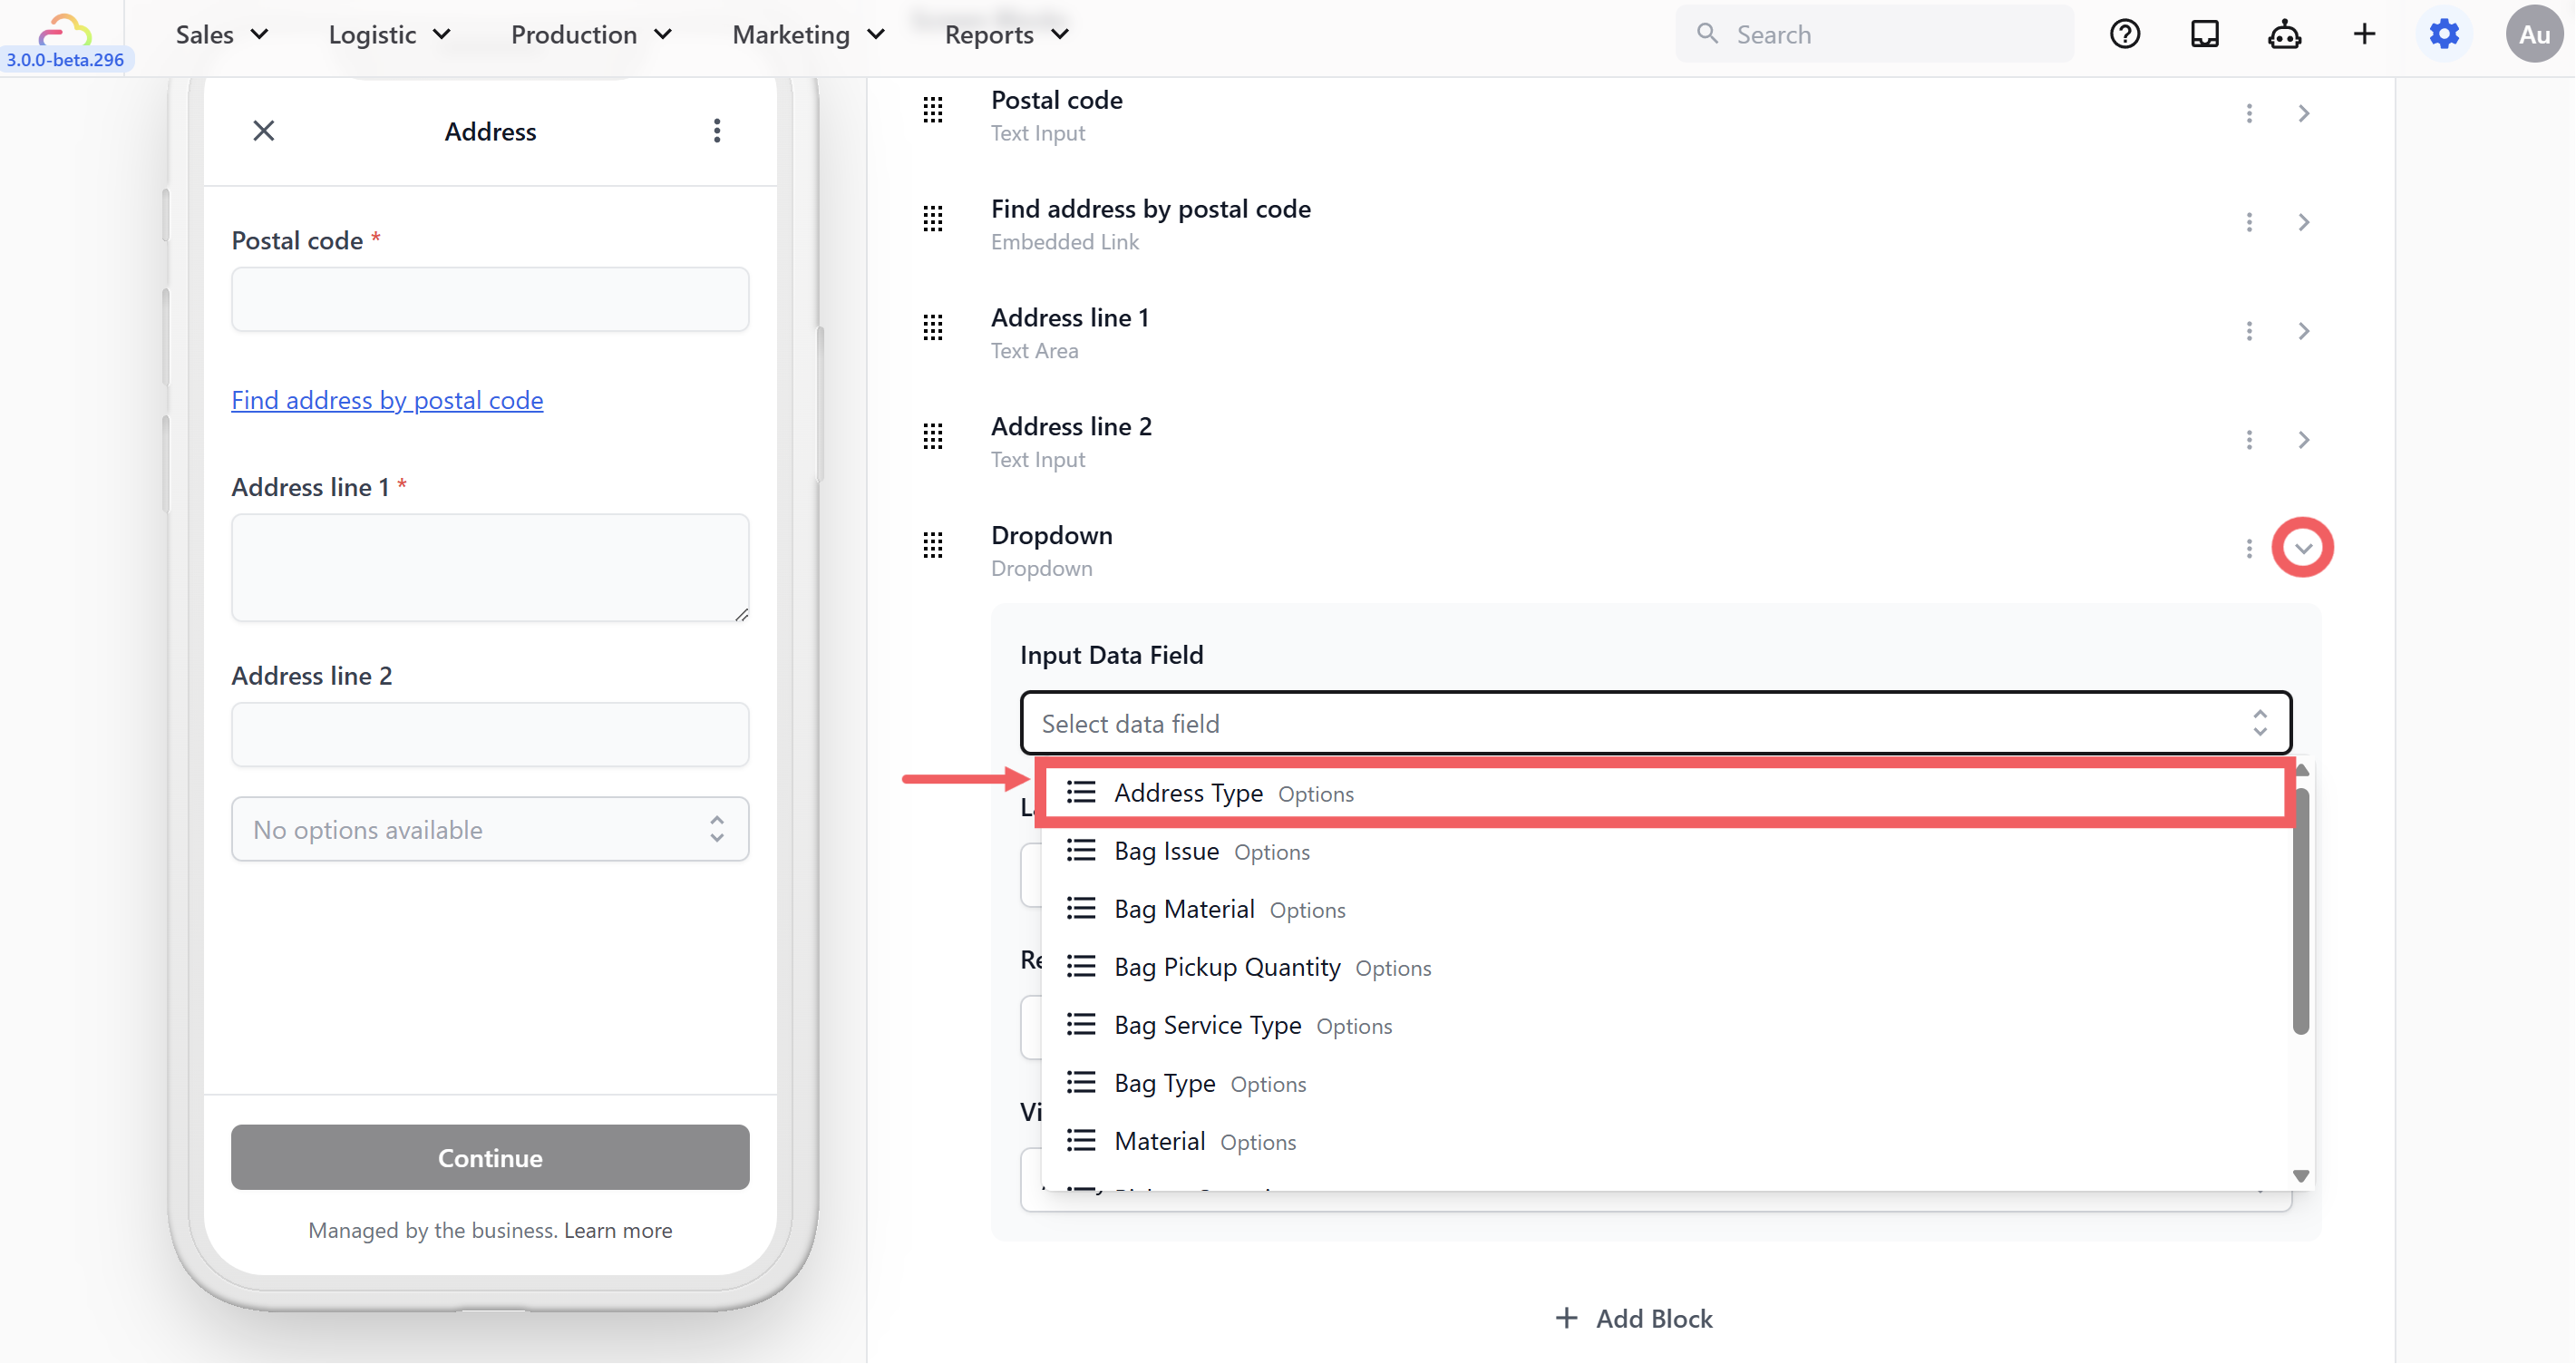Viewport: 2576px width, 1364px height.
Task: Close the Address preview with X
Action: pos(263,131)
